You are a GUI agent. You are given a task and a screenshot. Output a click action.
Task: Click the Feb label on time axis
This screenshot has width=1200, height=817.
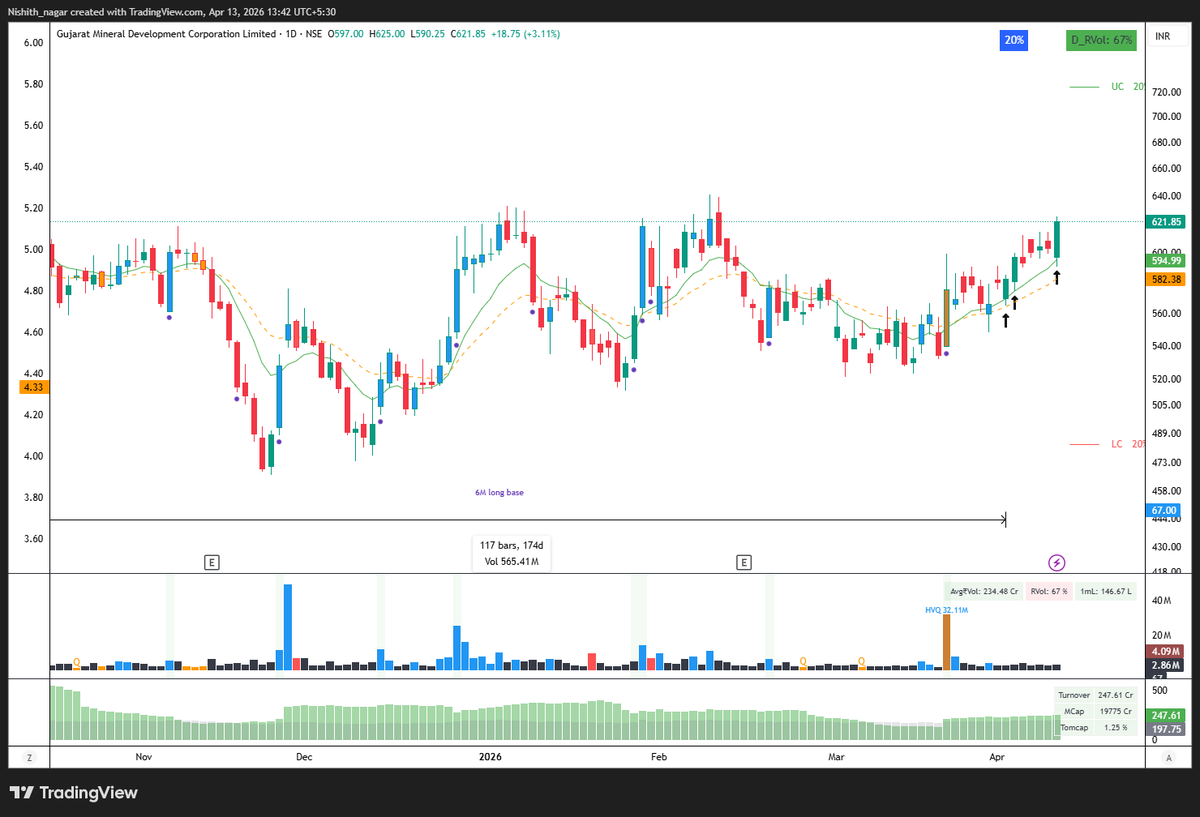[658, 758]
